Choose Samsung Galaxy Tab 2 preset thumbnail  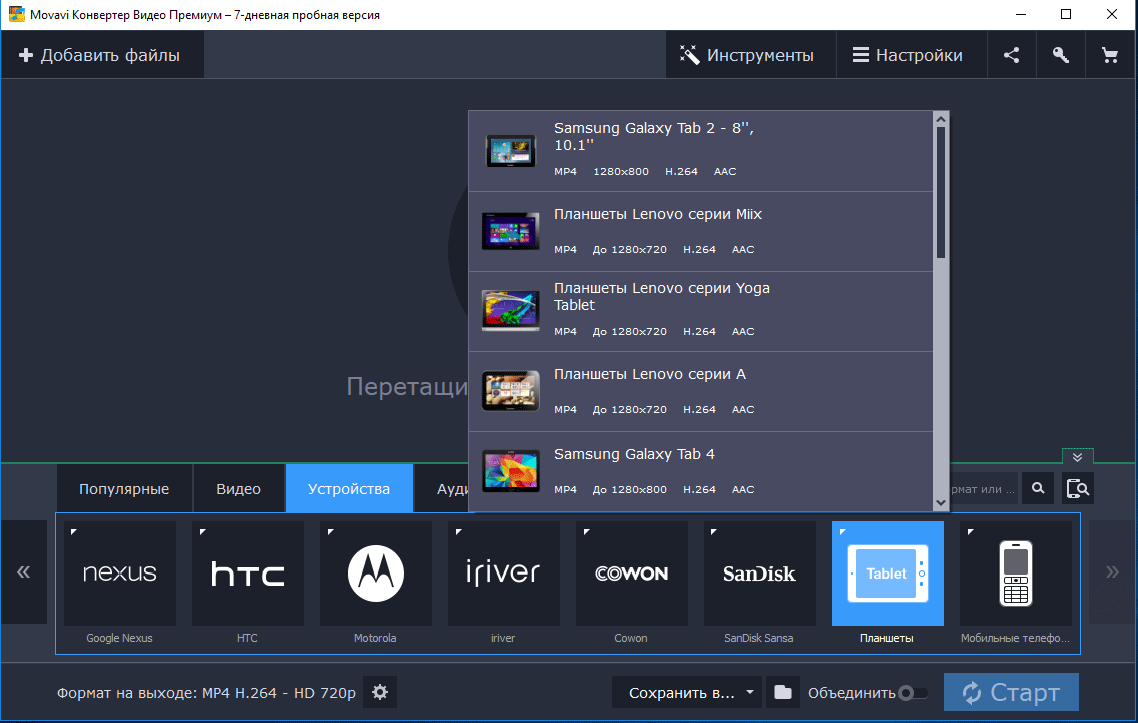(x=511, y=151)
